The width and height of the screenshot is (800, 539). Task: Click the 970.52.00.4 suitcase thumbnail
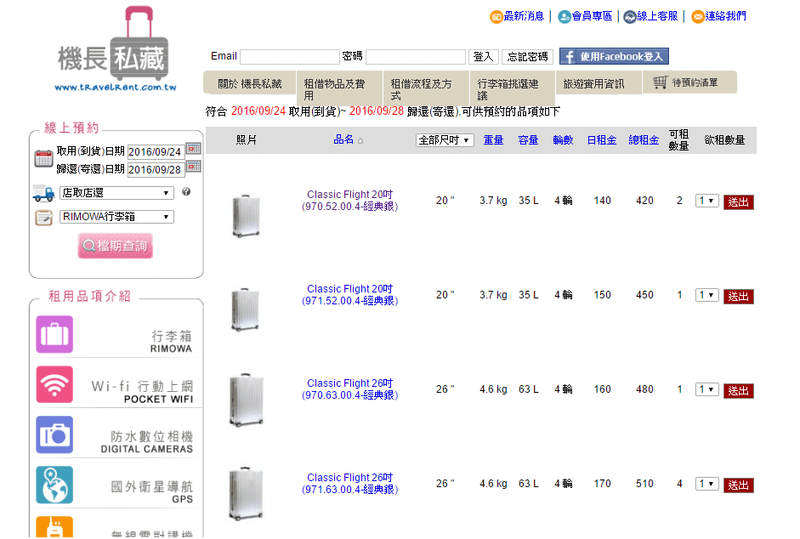pos(246,216)
